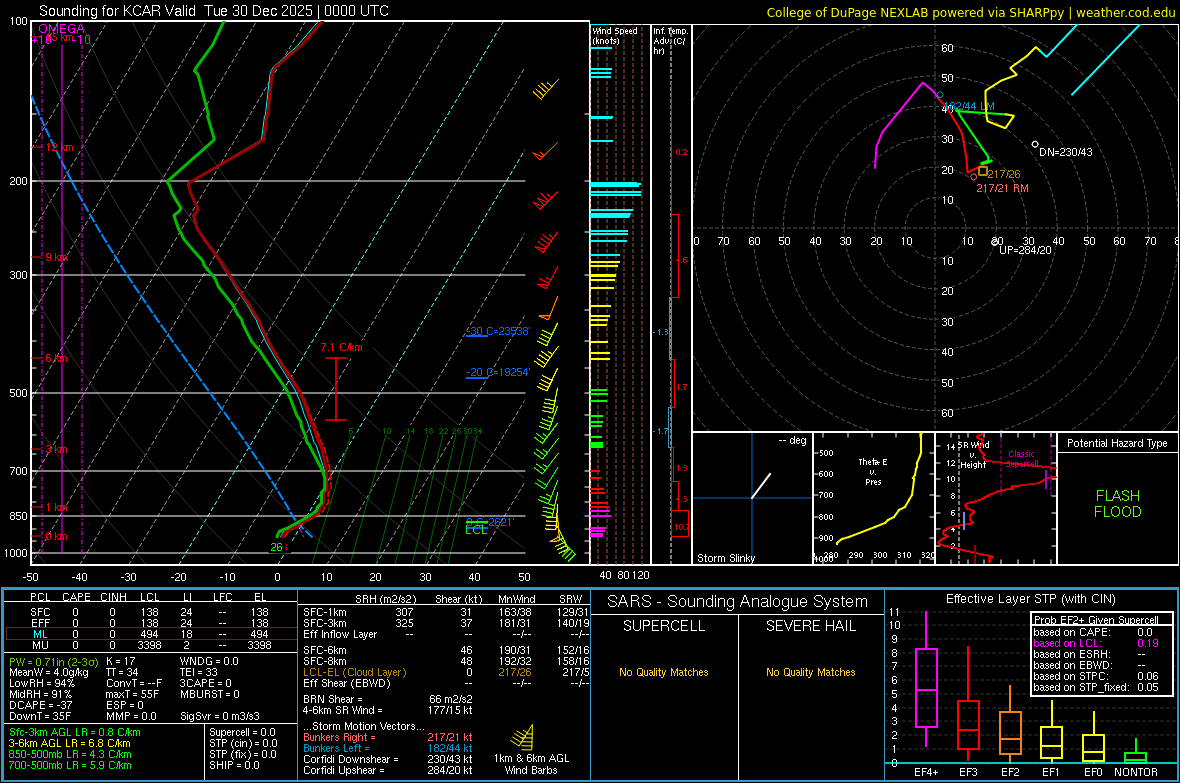Viewport: 1180px width, 783px height.
Task: Click the 'Storm Slinky' panel label
Action: click(725, 558)
